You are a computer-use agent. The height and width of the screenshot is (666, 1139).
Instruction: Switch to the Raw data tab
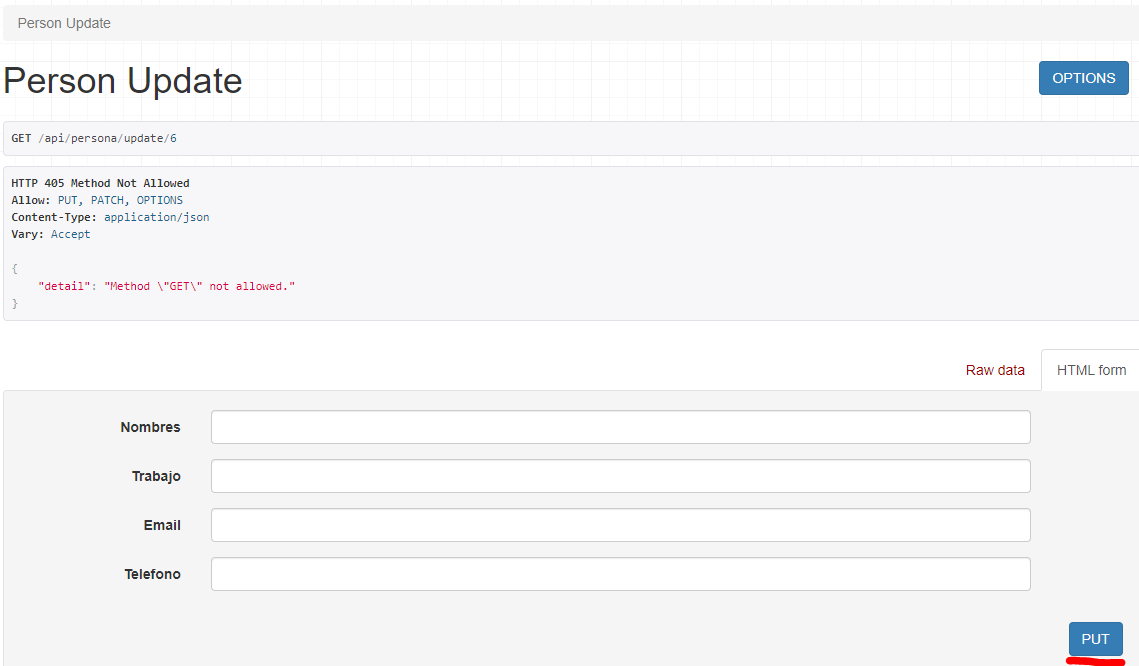coord(994,370)
